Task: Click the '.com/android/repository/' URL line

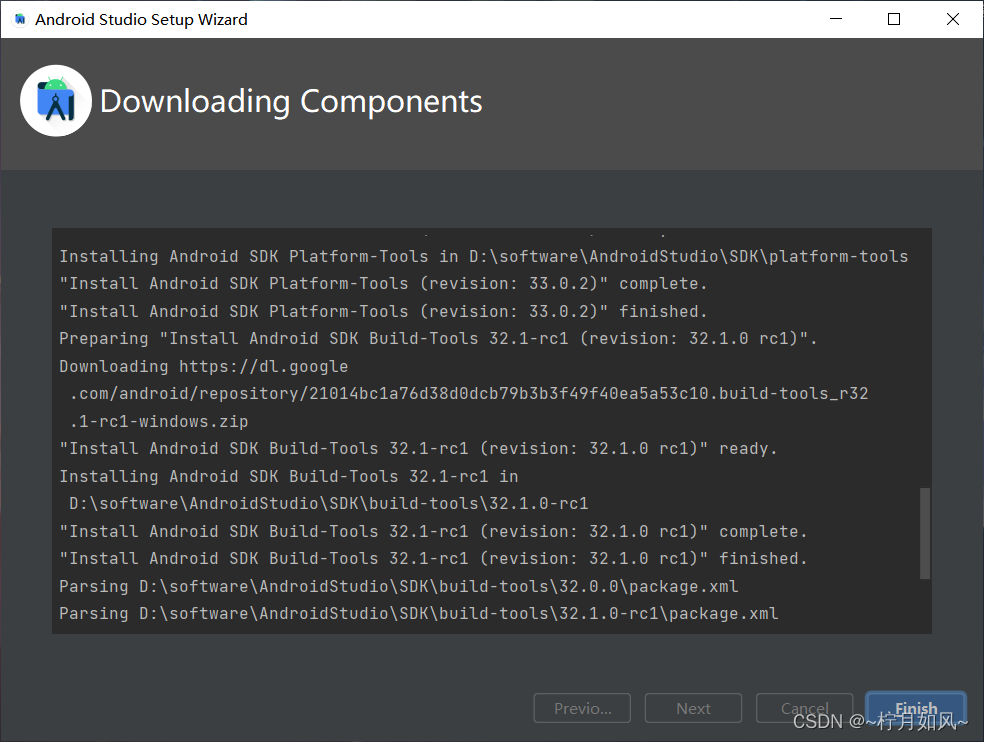Action: [469, 394]
